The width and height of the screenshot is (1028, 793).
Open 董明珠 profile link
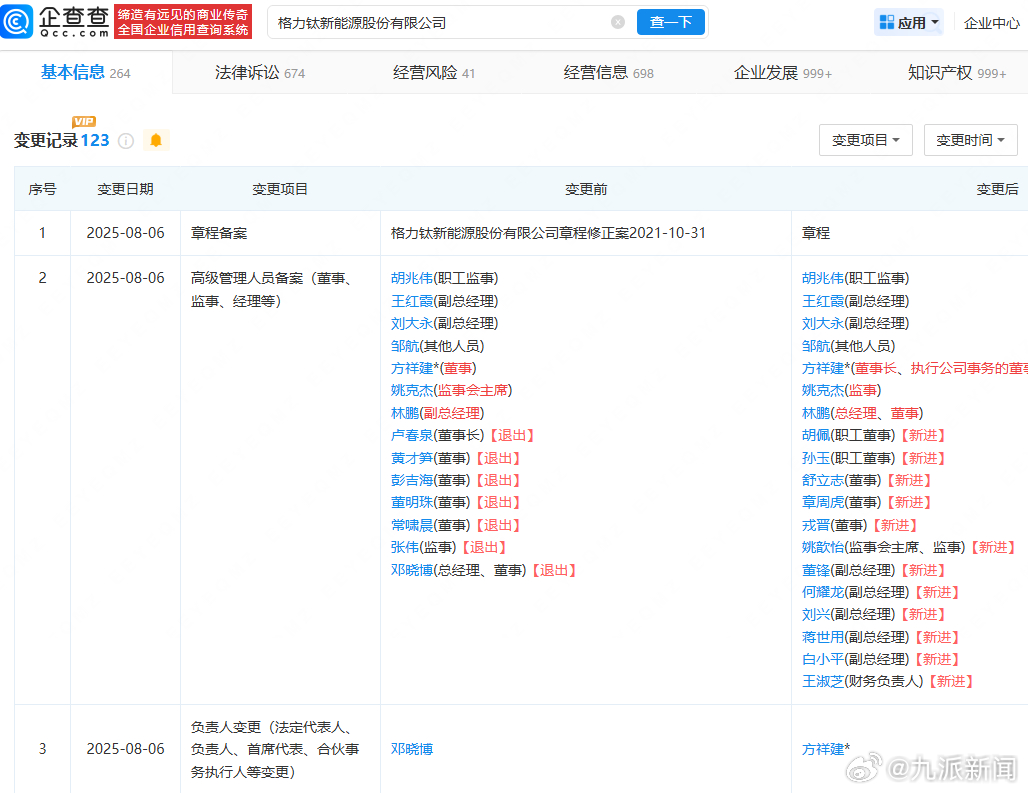[x=412, y=503]
